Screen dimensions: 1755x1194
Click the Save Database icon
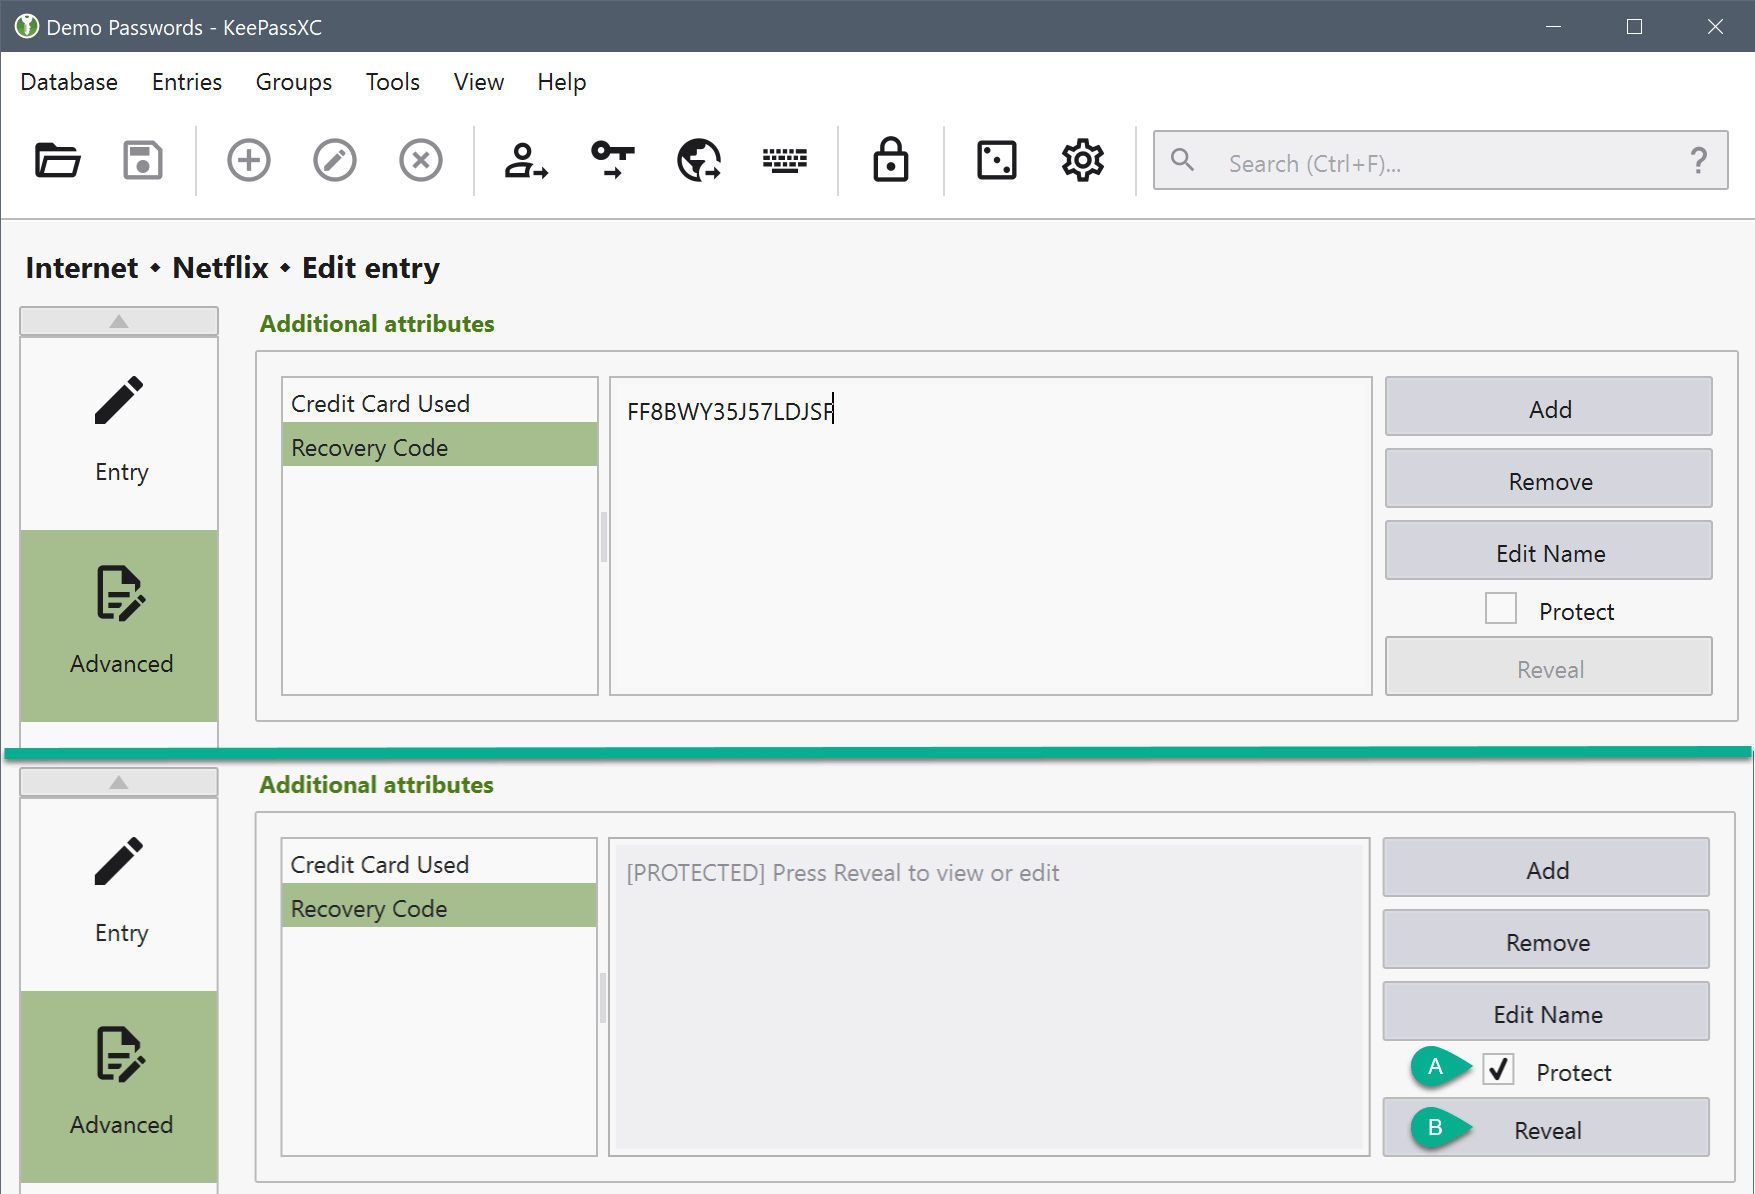(143, 160)
